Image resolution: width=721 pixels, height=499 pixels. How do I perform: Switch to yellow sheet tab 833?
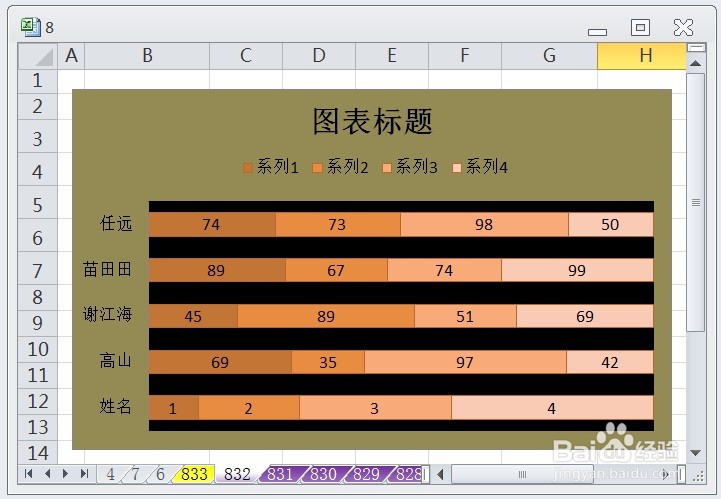click(194, 474)
